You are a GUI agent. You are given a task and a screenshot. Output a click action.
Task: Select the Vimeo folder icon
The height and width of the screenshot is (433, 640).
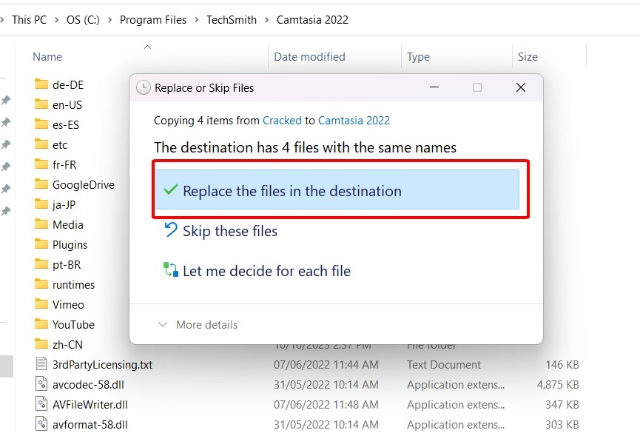point(41,304)
